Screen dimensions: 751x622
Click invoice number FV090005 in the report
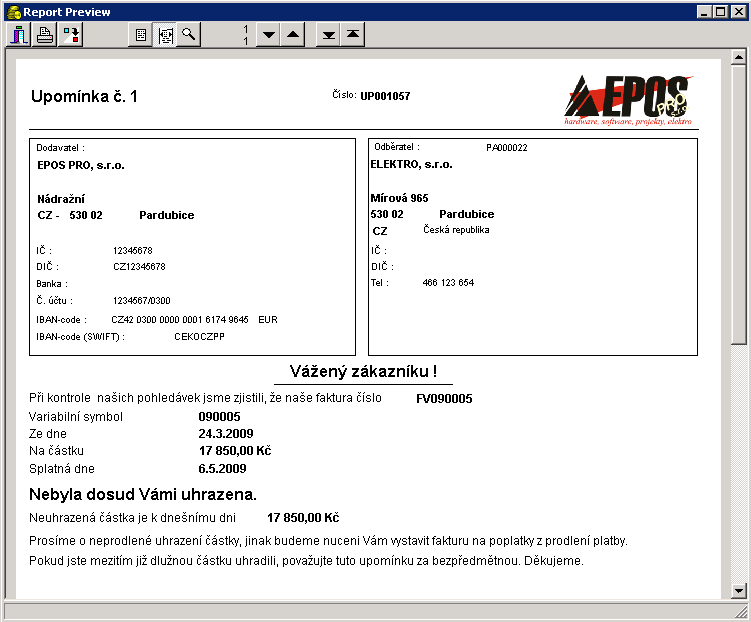coord(444,399)
